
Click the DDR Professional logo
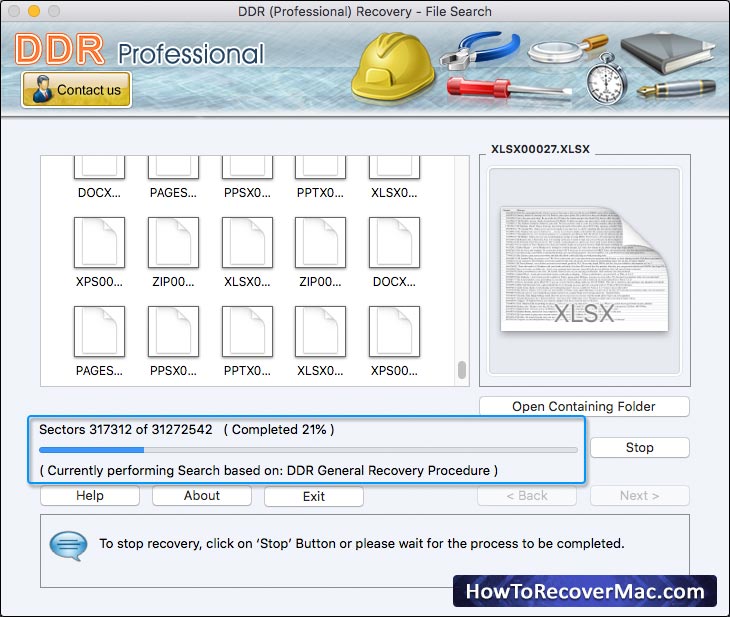click(x=139, y=50)
